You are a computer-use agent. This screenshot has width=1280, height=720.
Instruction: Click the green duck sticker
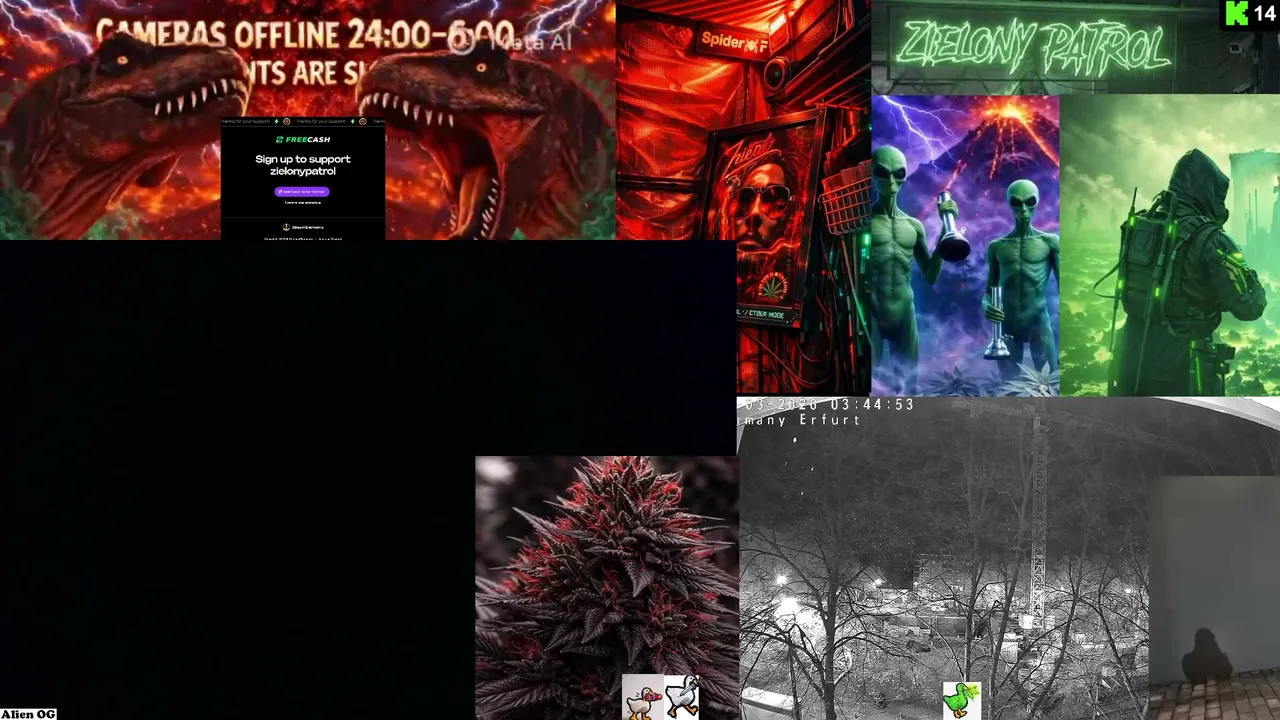[x=961, y=700]
